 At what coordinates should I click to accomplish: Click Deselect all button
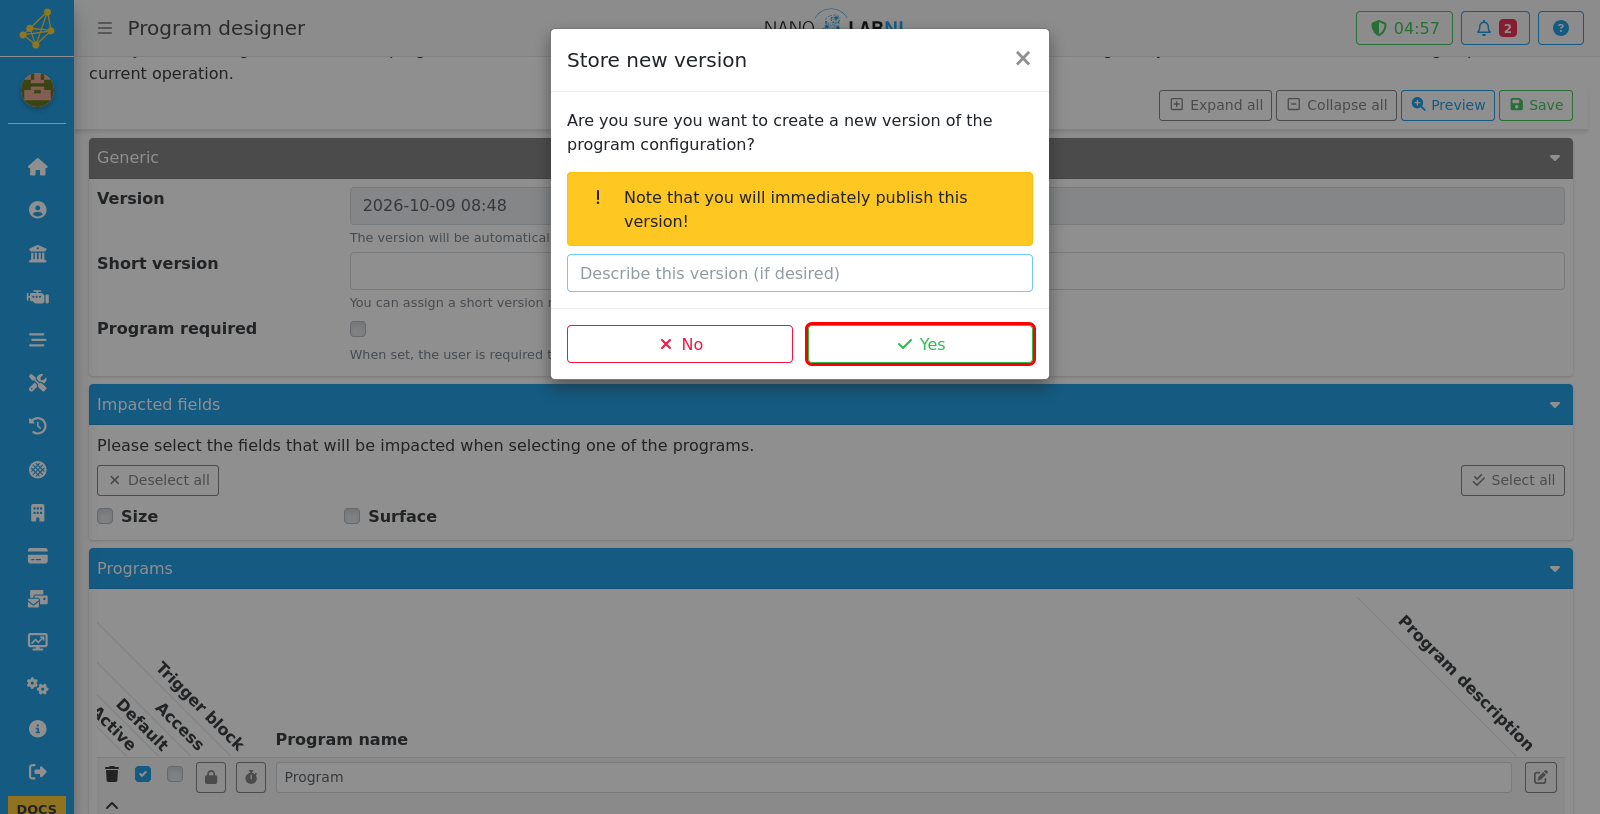tap(158, 480)
